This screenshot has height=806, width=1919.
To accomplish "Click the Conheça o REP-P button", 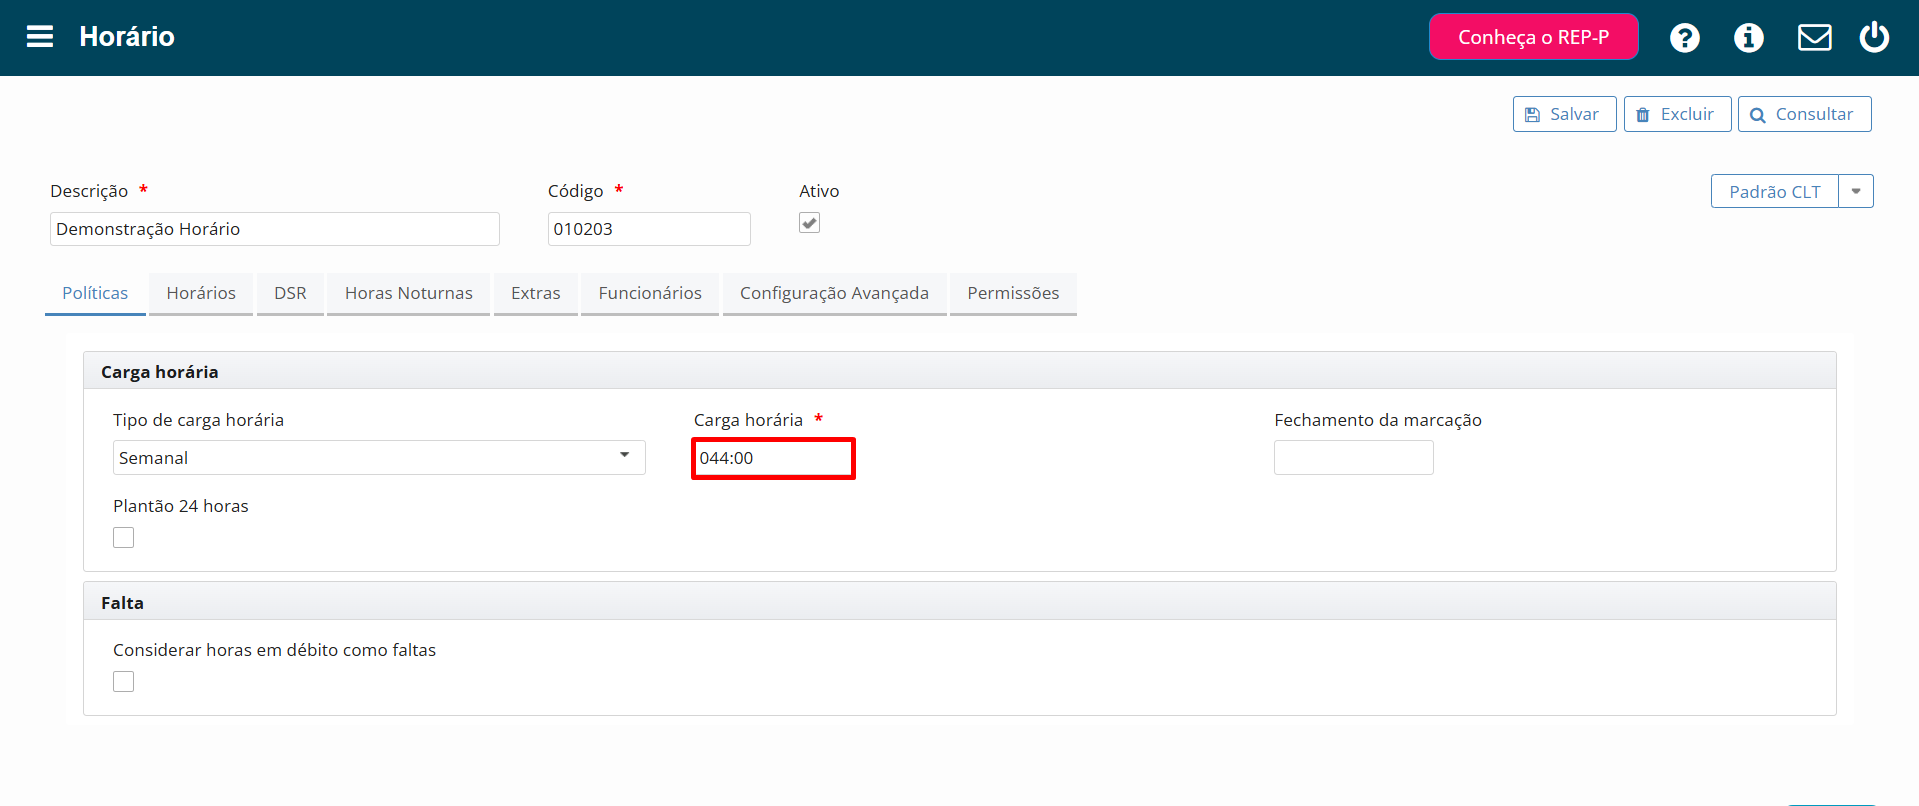I will coord(1534,37).
